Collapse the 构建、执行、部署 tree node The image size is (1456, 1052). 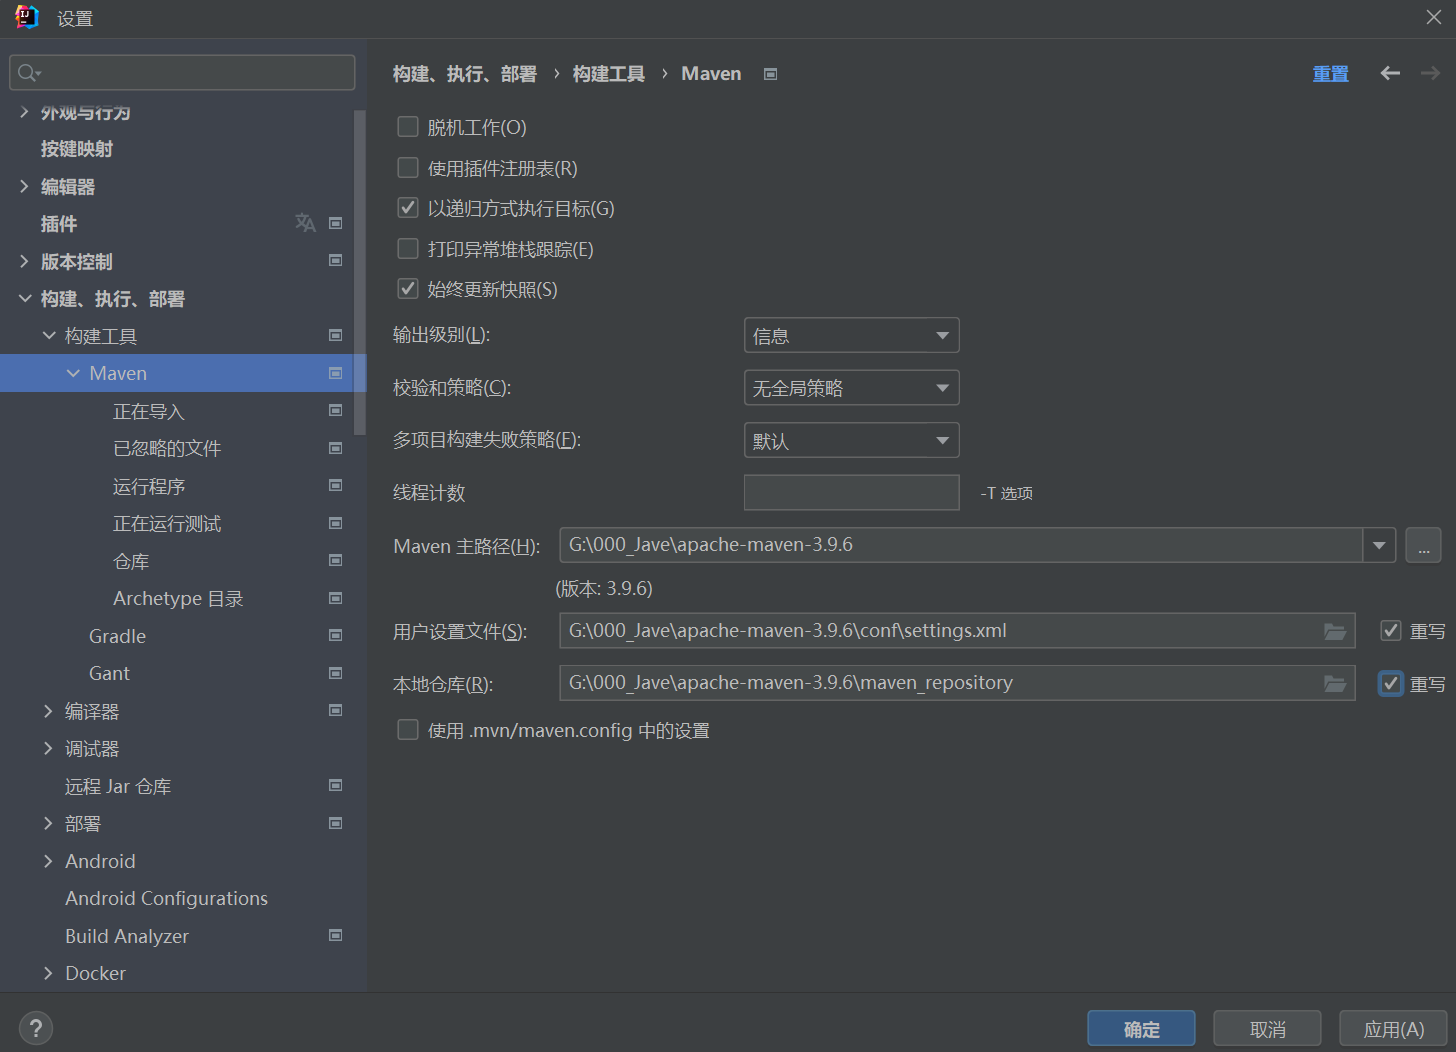24,298
